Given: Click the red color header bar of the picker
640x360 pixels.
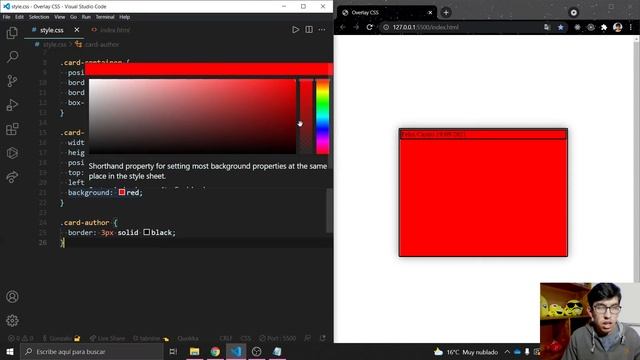Looking at the screenshot, I should 209,69.
